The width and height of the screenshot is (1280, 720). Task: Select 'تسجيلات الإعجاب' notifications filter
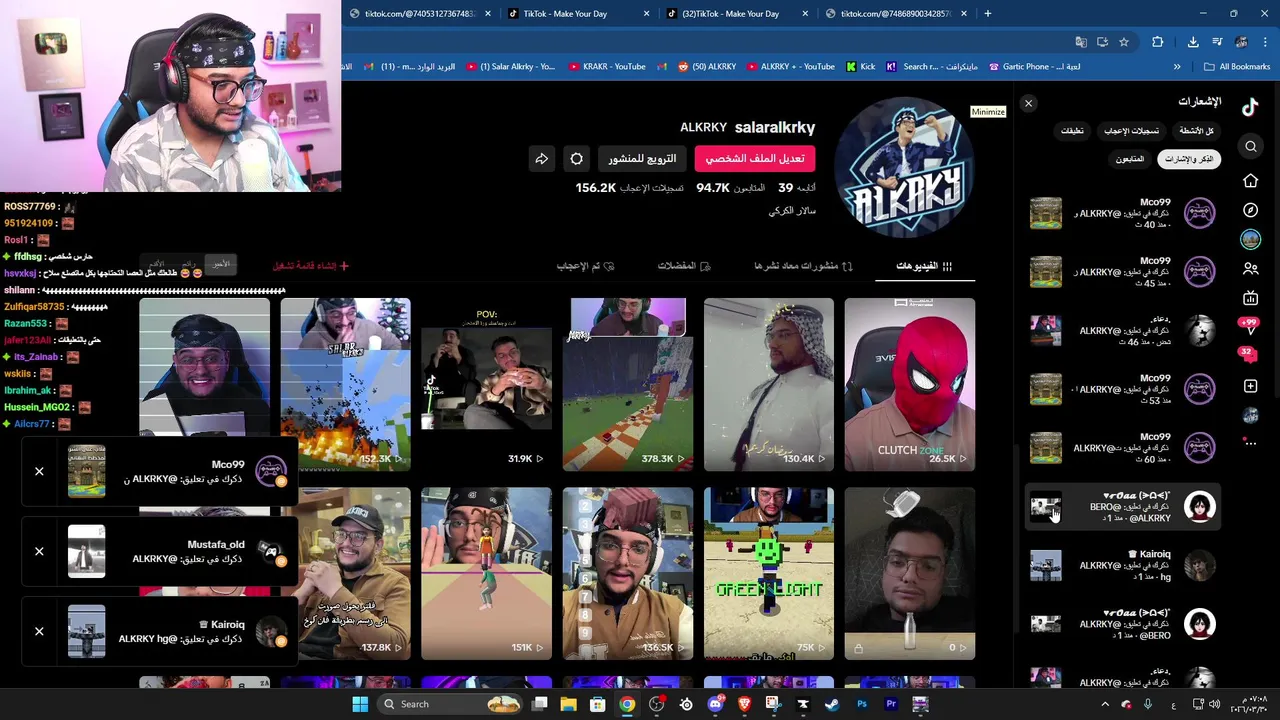click(x=1132, y=131)
